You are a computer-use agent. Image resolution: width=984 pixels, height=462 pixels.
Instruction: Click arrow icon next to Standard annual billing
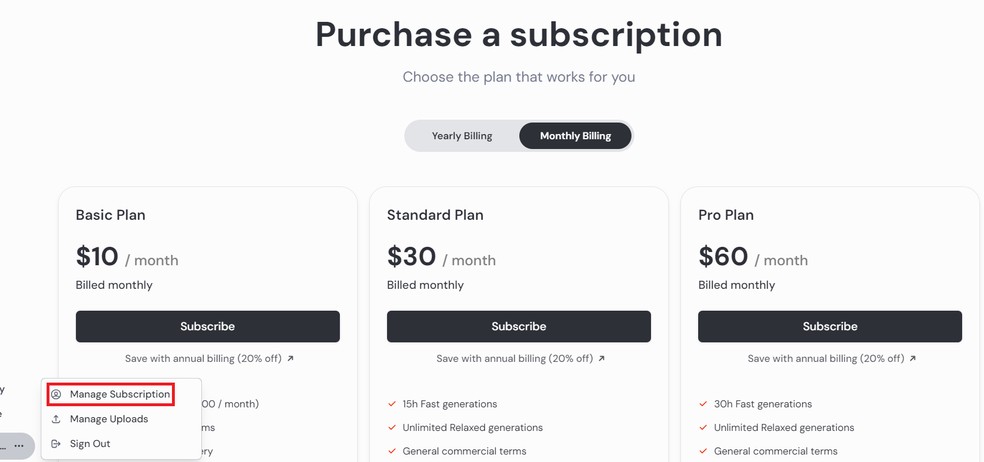coord(601,358)
